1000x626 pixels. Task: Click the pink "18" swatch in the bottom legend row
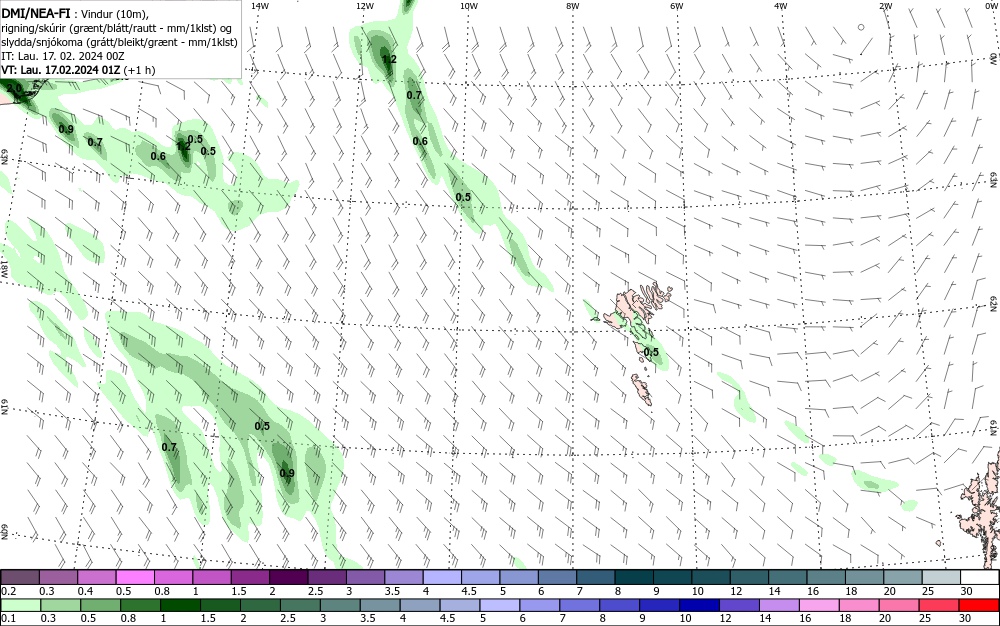pyautogui.click(x=858, y=605)
